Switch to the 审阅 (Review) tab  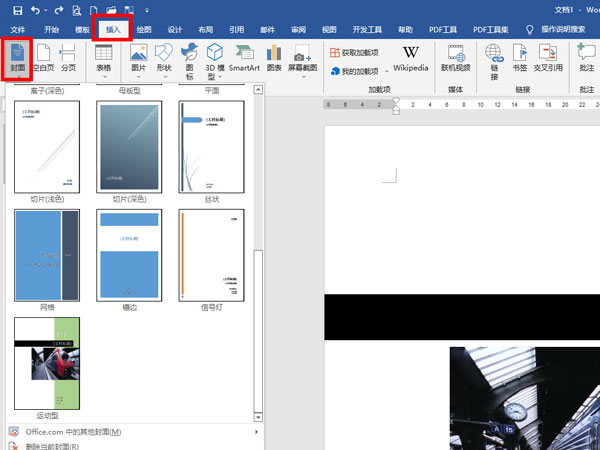click(x=299, y=30)
